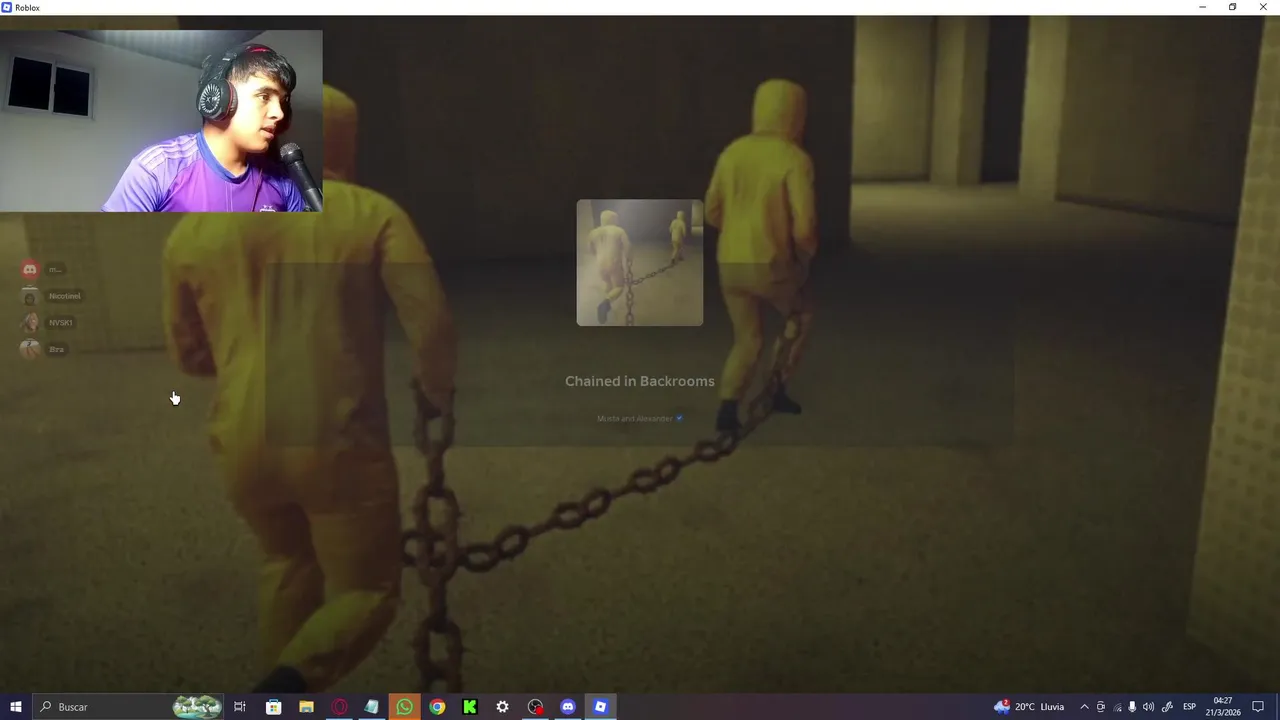1280x720 pixels.
Task: Click the Roblox window title icon
Action: click(7, 7)
